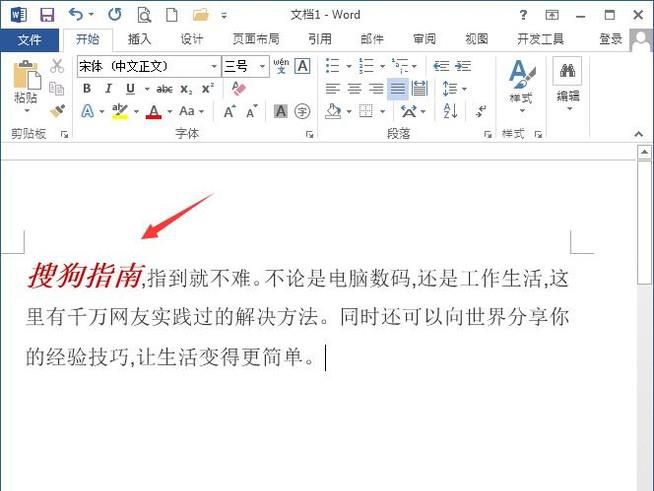Toggle character shading A

280,111
